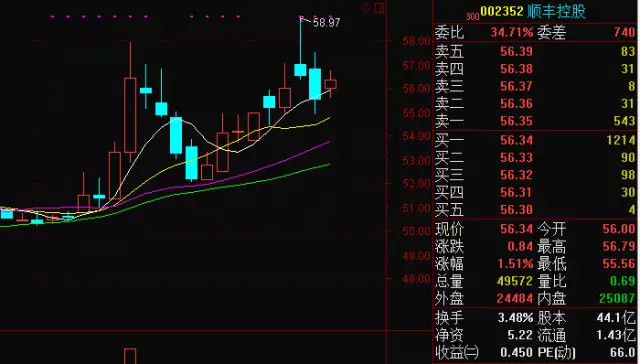Click the 54.00 price axis label
The height and width of the screenshot is (364, 640).
[x=416, y=136]
